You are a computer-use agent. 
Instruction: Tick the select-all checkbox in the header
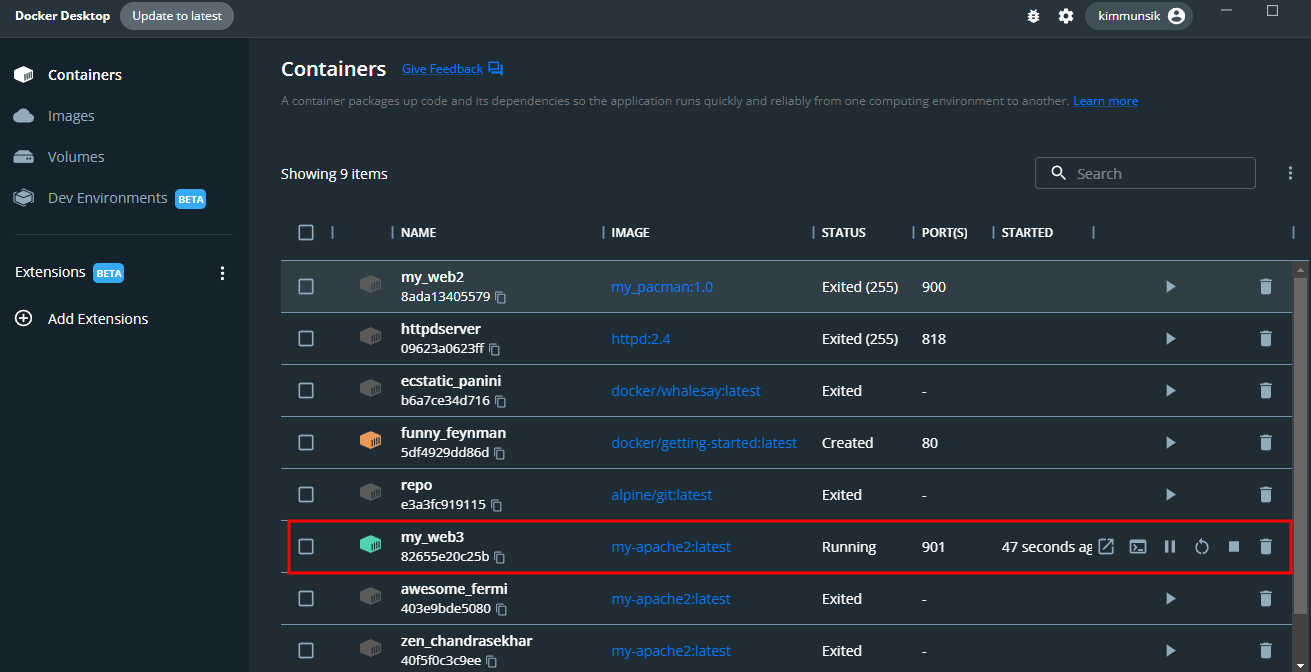click(306, 232)
